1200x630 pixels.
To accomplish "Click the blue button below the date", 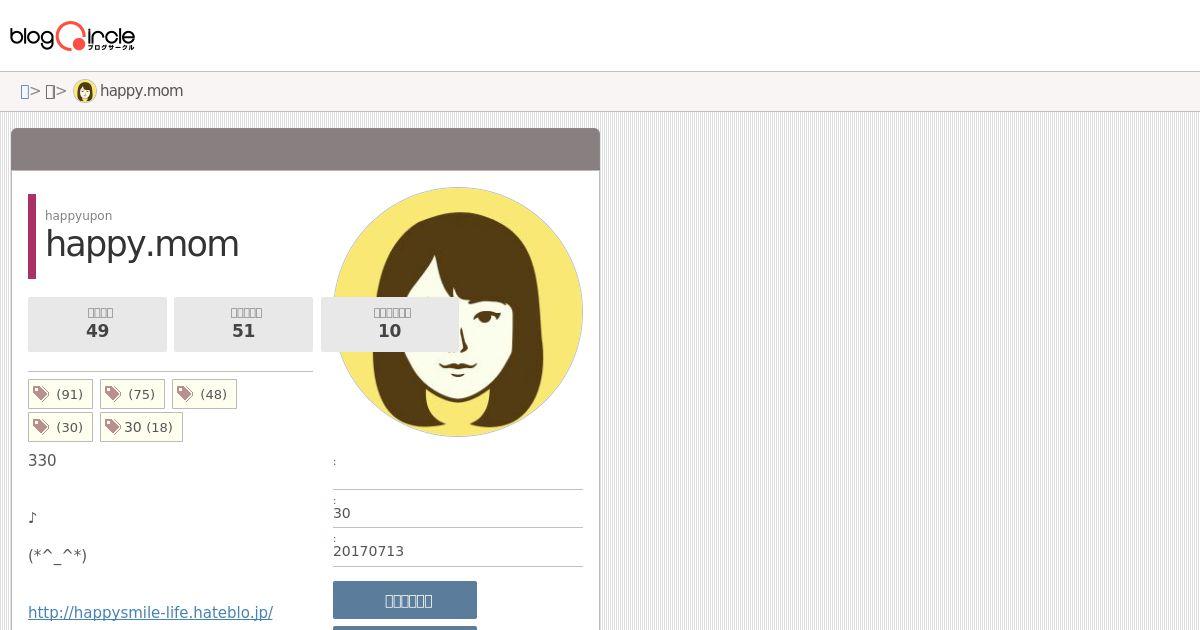I will (405, 600).
